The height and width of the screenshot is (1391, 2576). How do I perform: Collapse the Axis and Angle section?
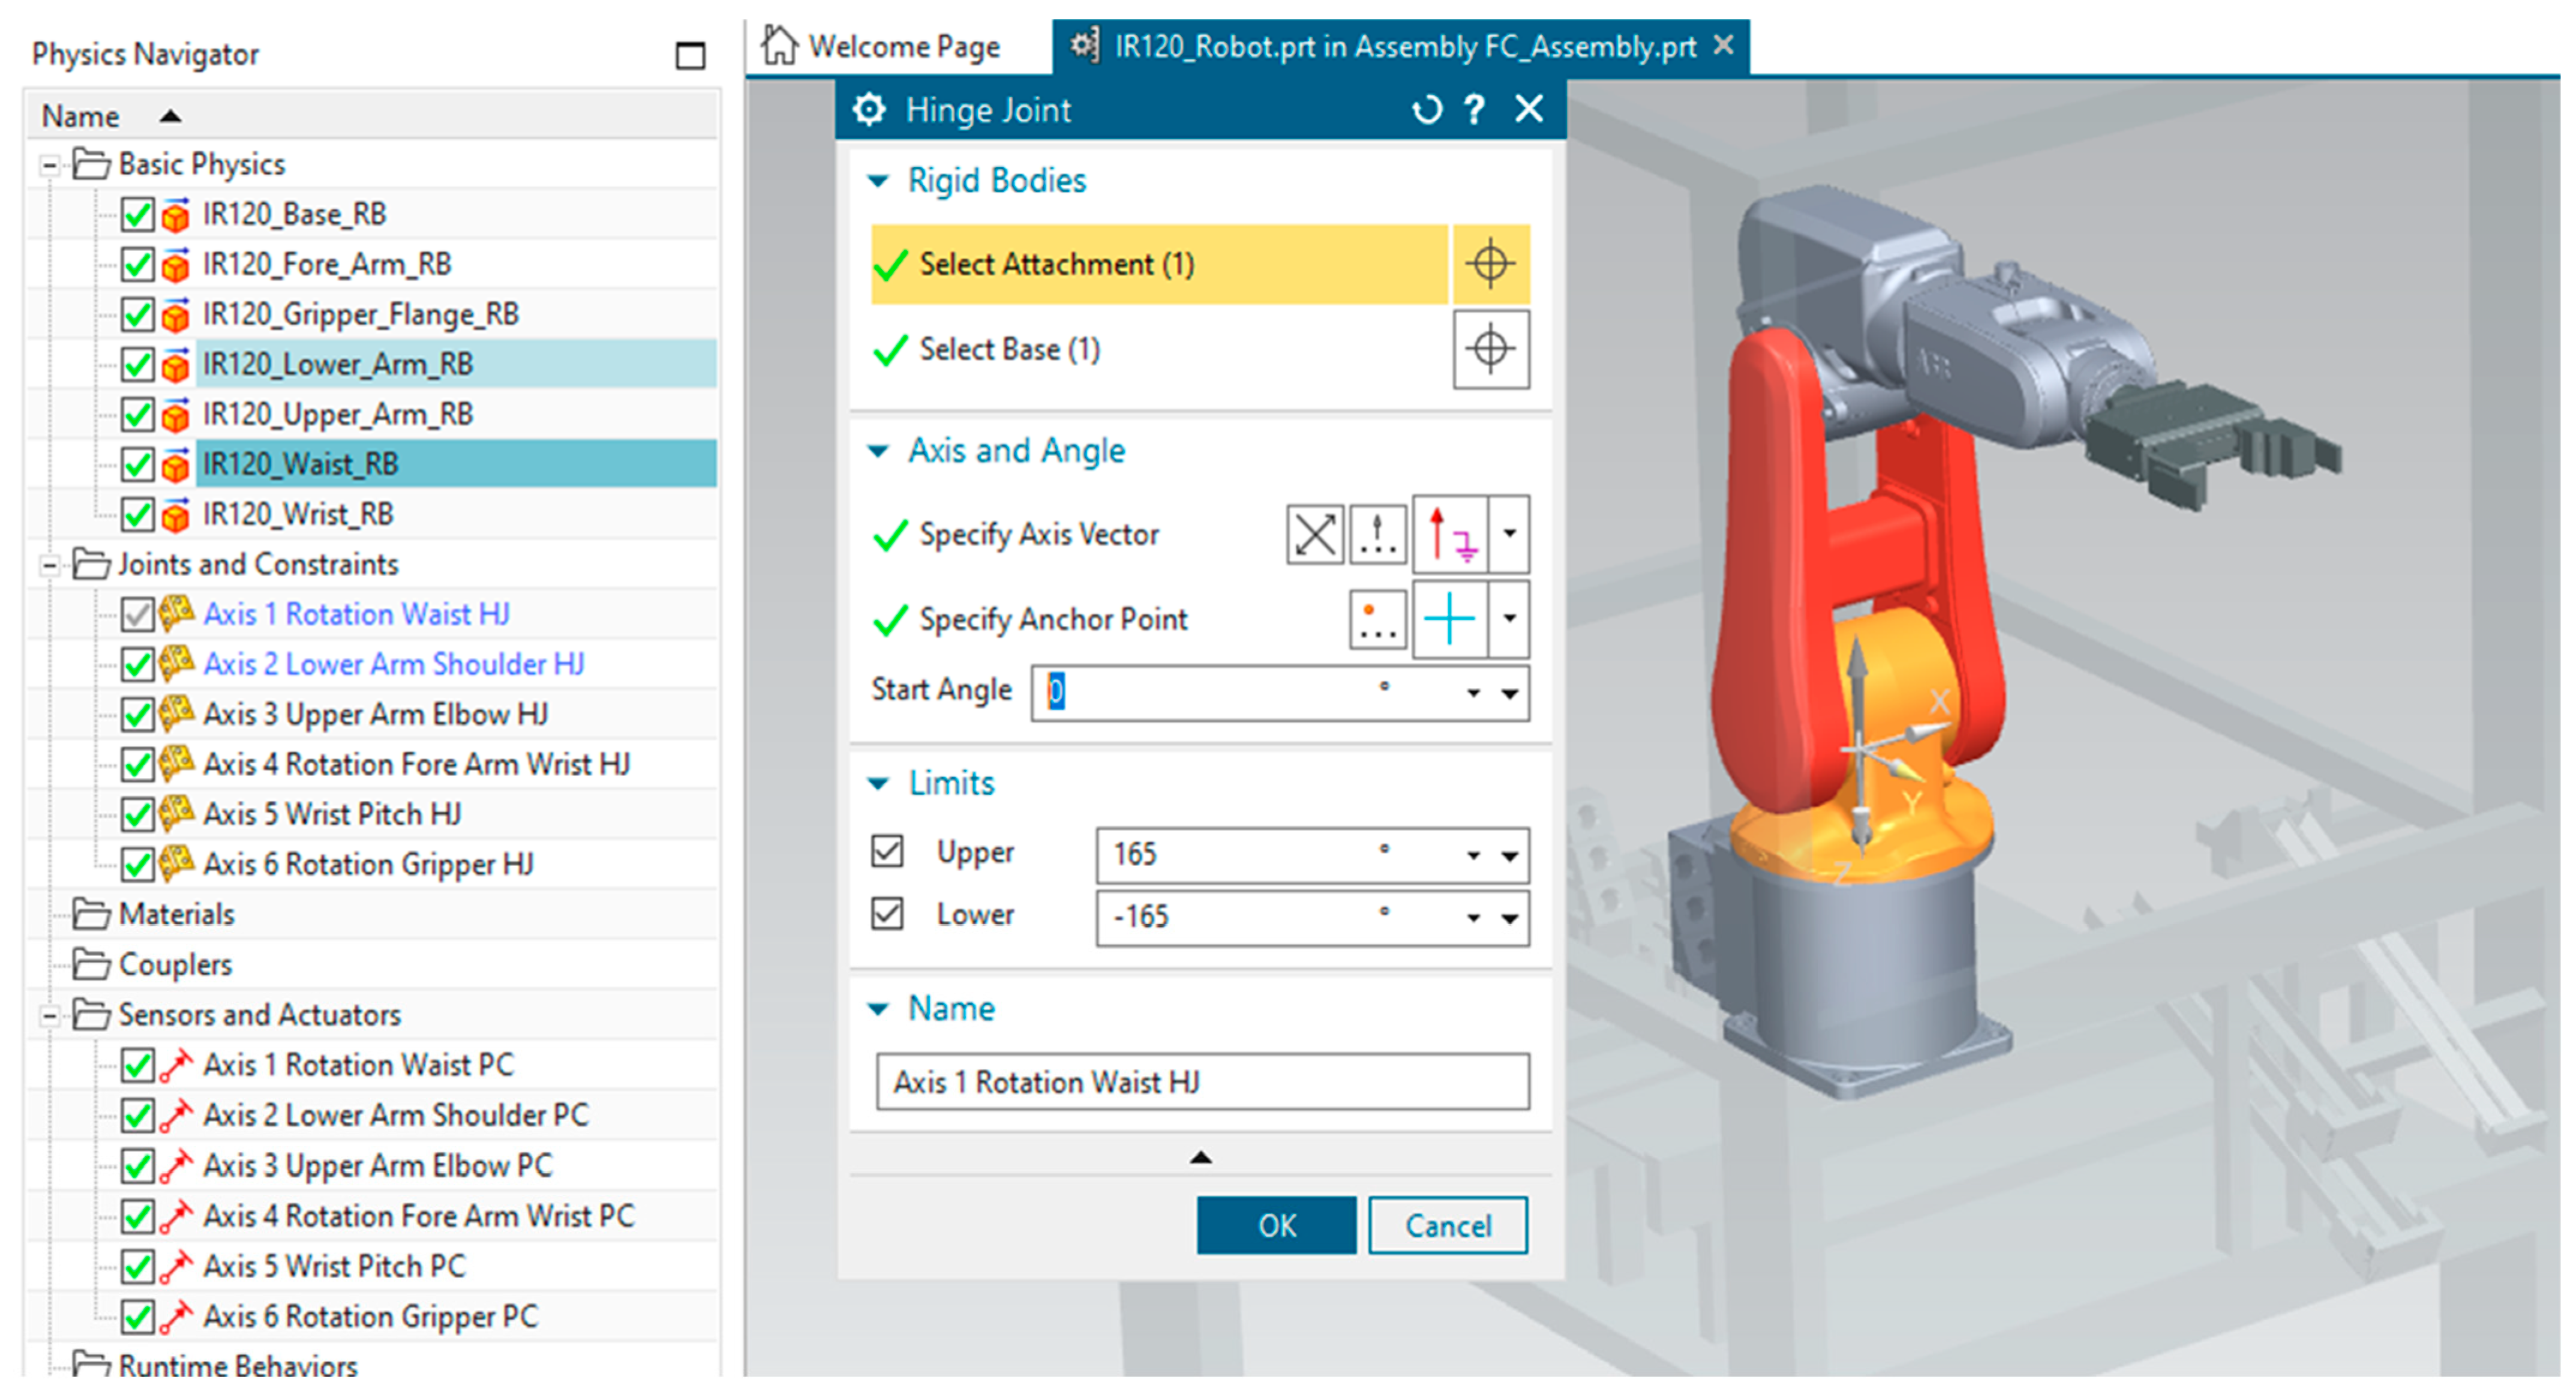pyautogui.click(x=878, y=451)
